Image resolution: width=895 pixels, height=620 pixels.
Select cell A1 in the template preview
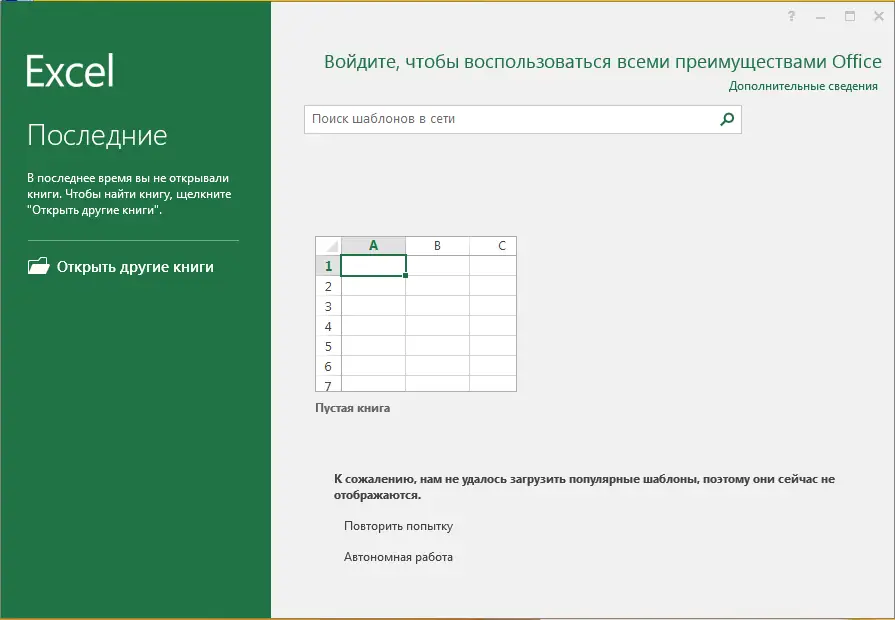click(x=372, y=265)
